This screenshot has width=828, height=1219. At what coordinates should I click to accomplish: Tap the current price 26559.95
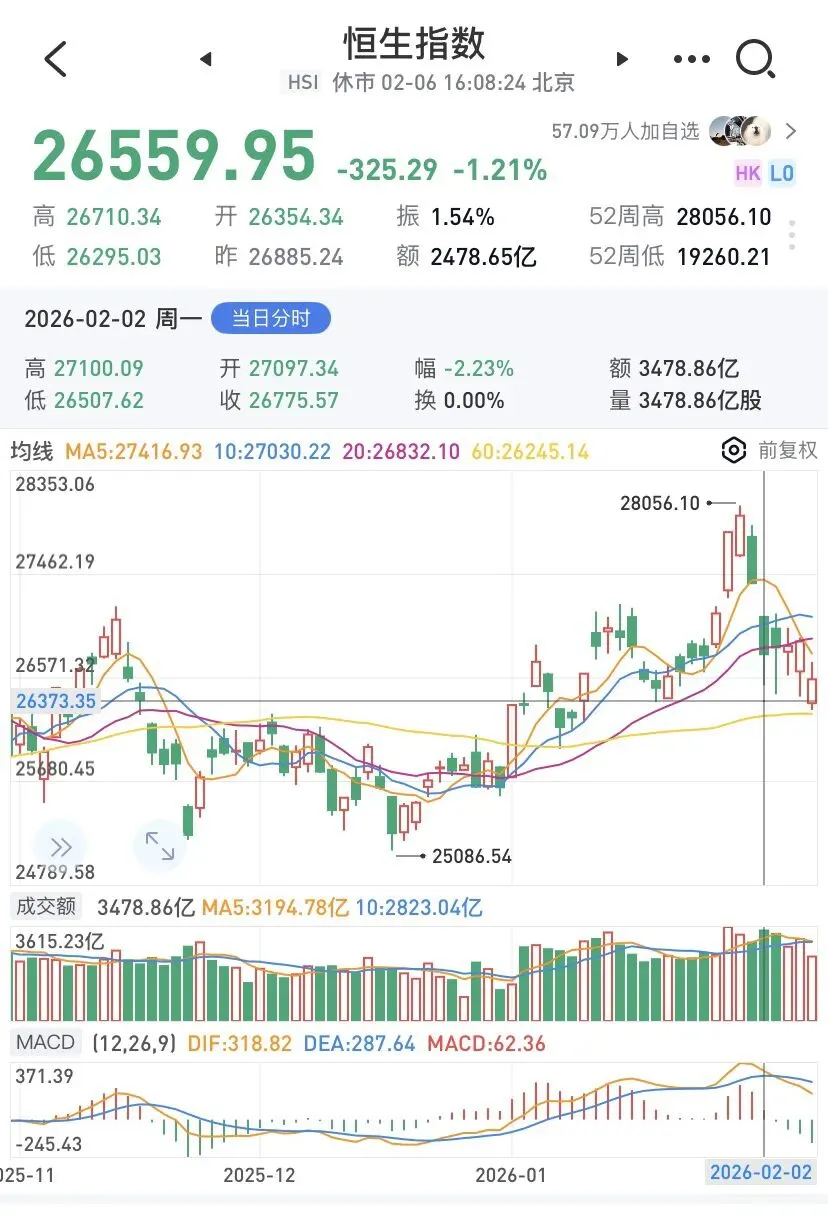point(174,157)
